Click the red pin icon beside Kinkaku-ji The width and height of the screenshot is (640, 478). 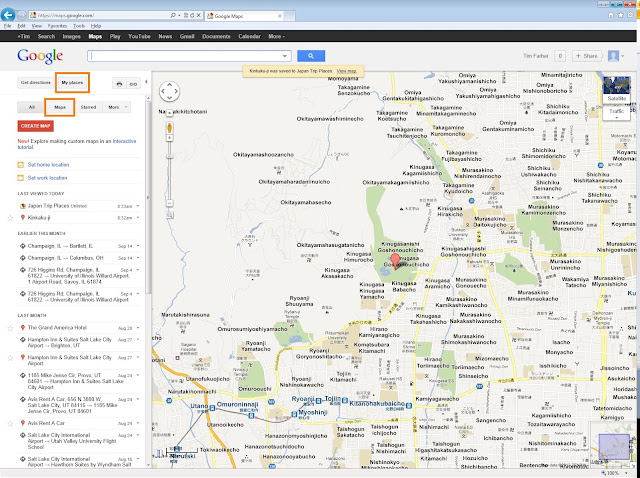tap(23, 218)
